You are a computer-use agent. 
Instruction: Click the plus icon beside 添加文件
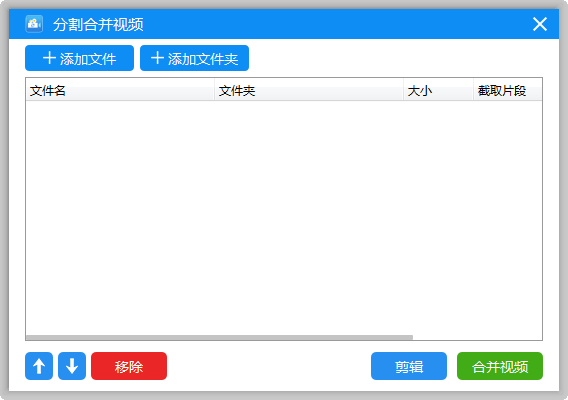(x=49, y=58)
